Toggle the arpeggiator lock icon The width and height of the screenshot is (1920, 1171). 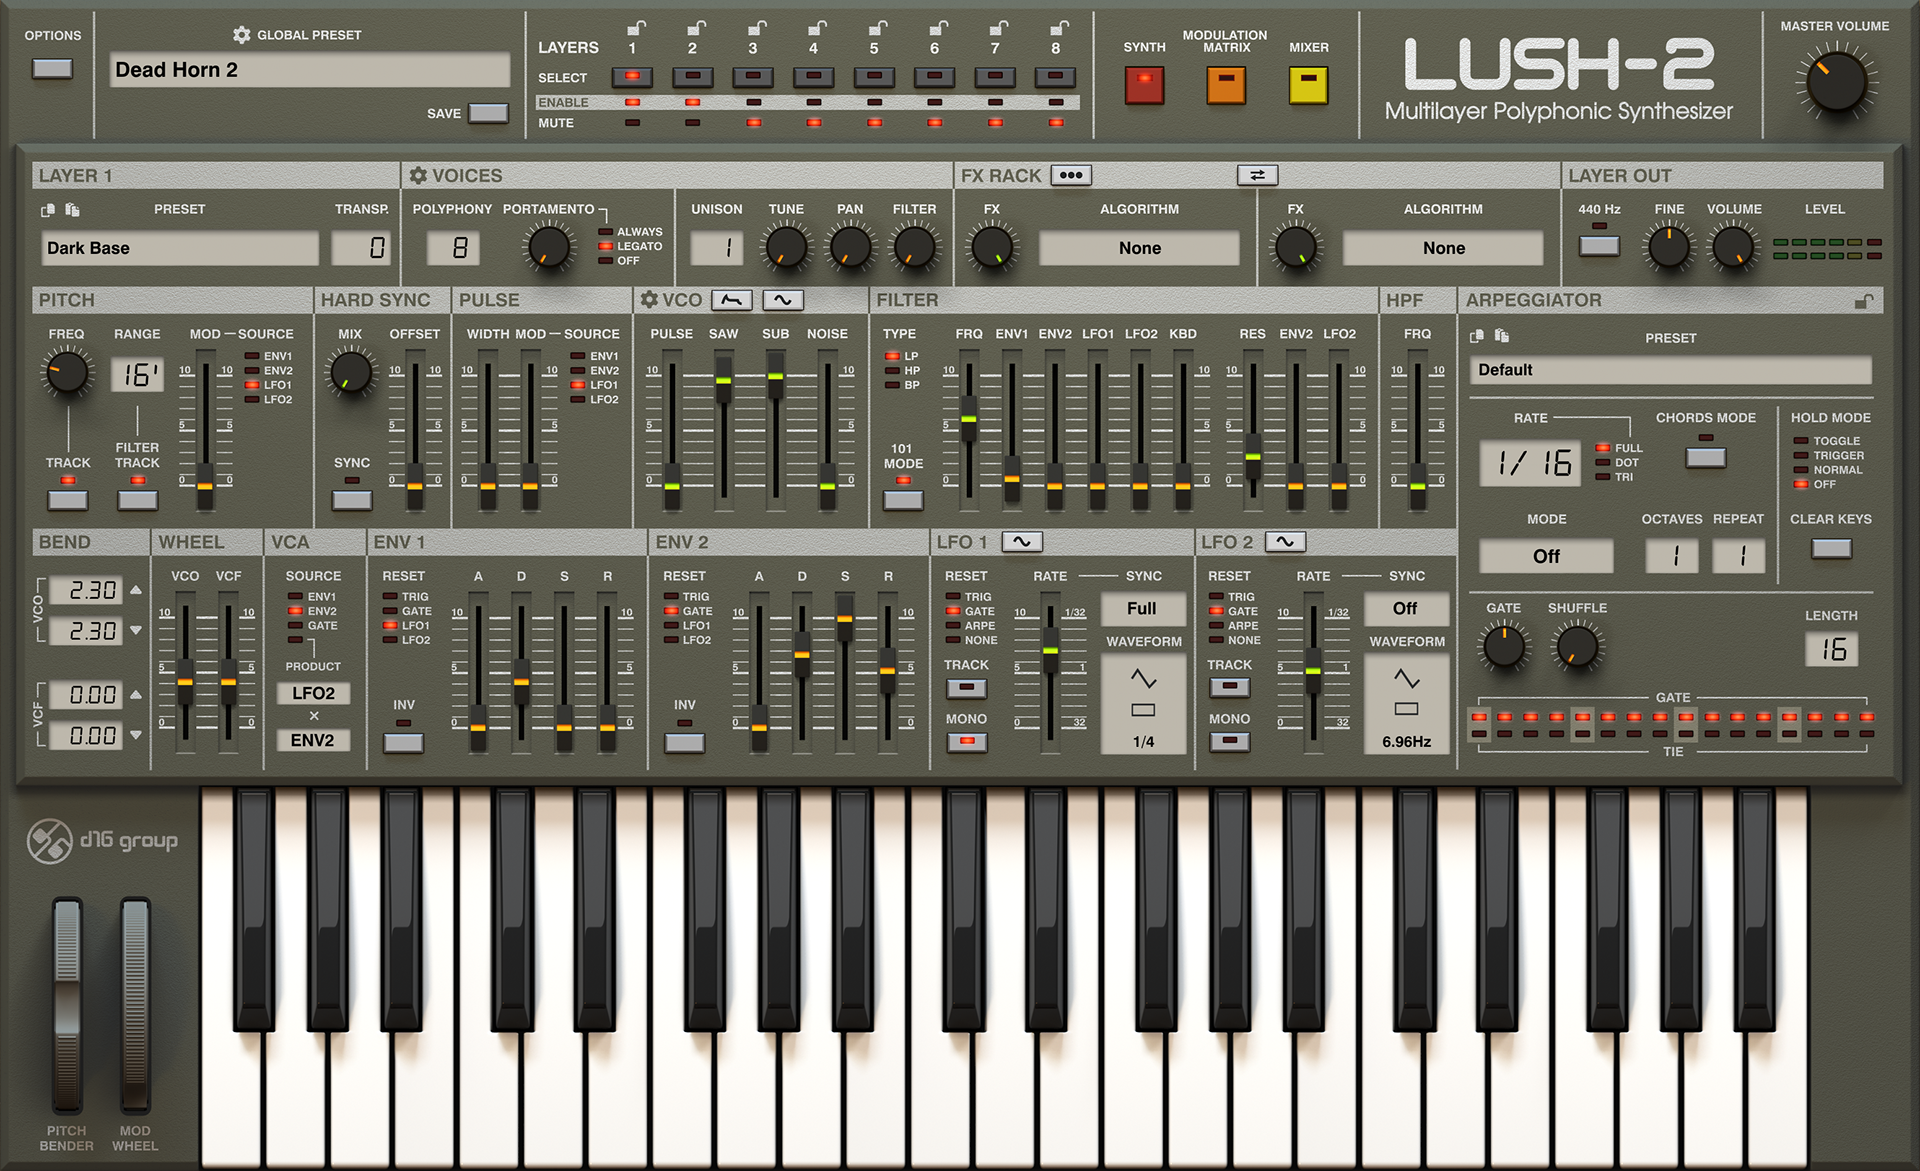[x=1863, y=301]
